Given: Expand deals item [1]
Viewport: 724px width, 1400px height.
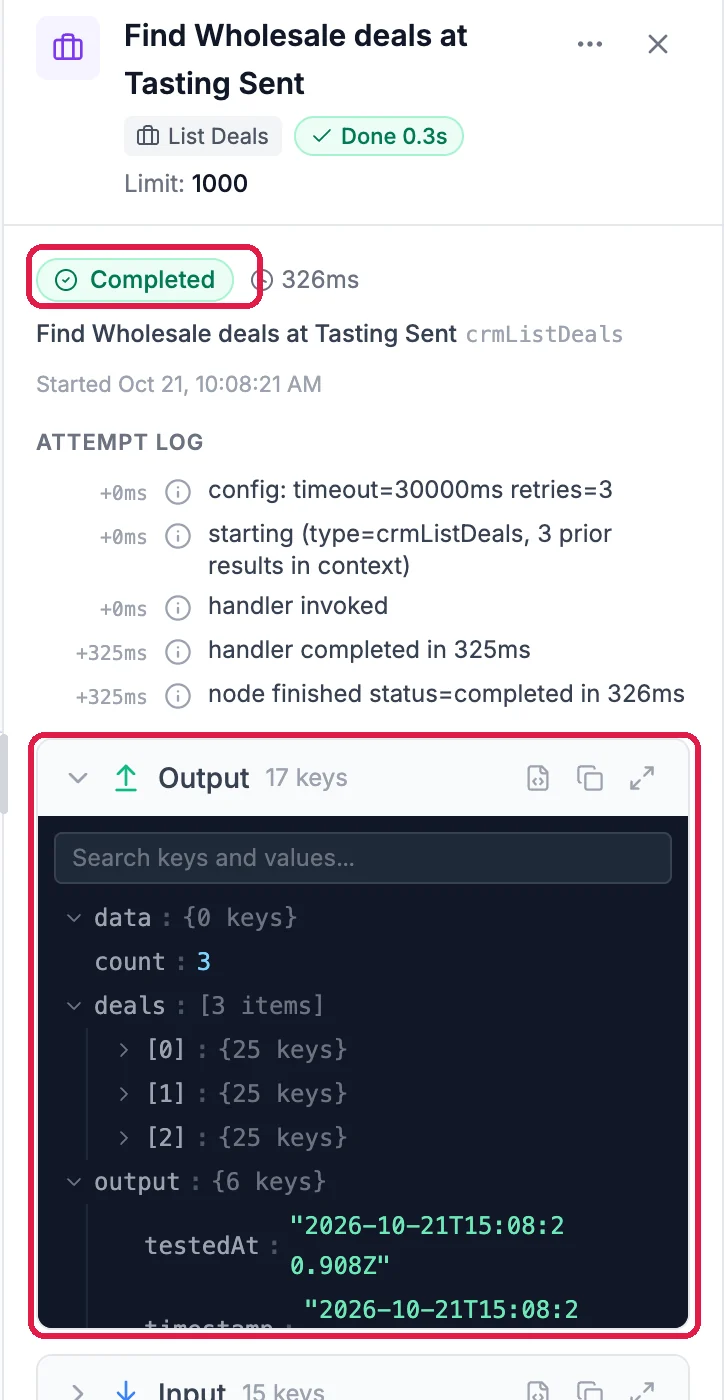Looking at the screenshot, I should pyautogui.click(x=124, y=1094).
